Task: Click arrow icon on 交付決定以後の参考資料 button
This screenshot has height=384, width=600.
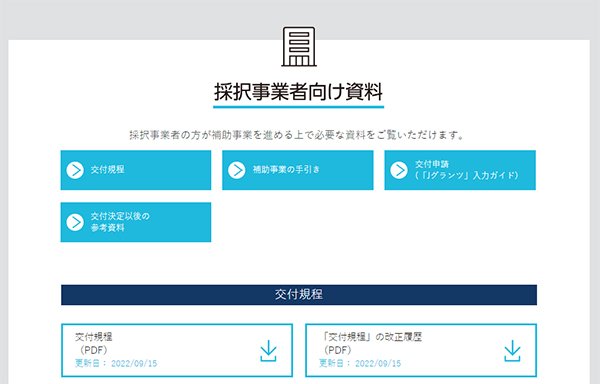Action: point(75,222)
